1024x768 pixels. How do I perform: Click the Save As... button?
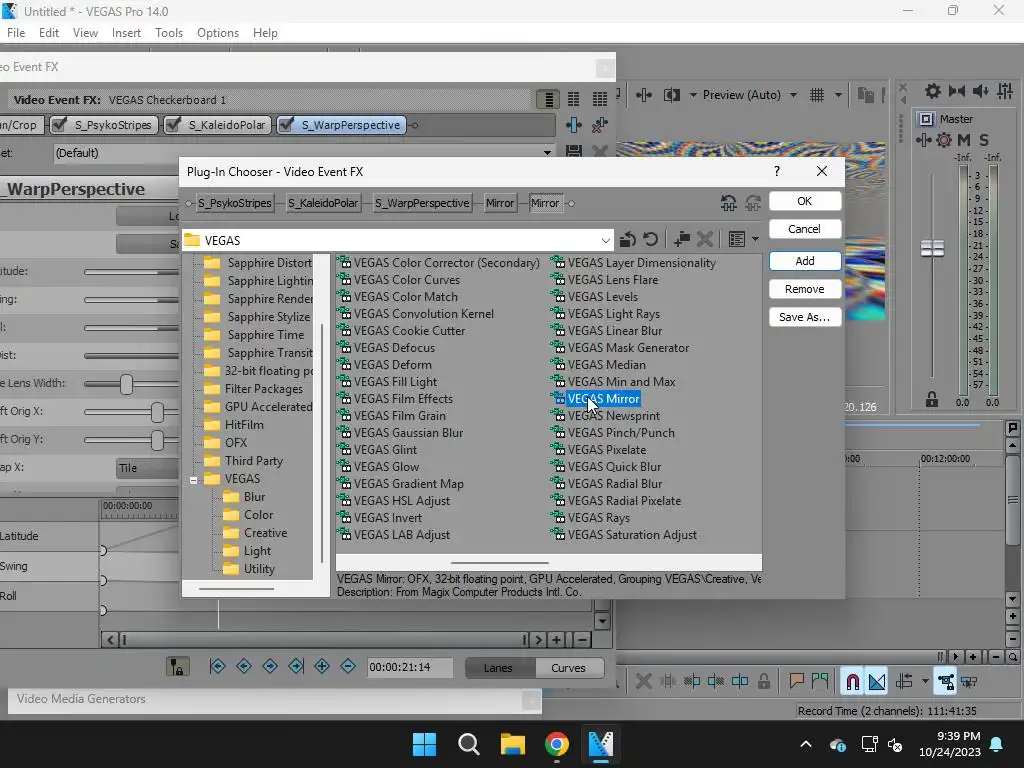point(805,317)
